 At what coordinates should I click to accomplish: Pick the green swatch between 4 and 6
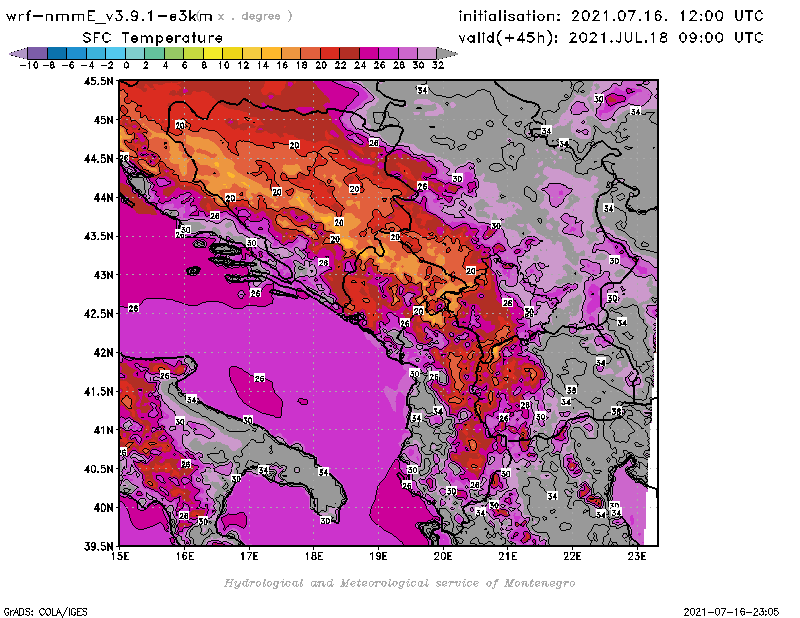pos(174,54)
